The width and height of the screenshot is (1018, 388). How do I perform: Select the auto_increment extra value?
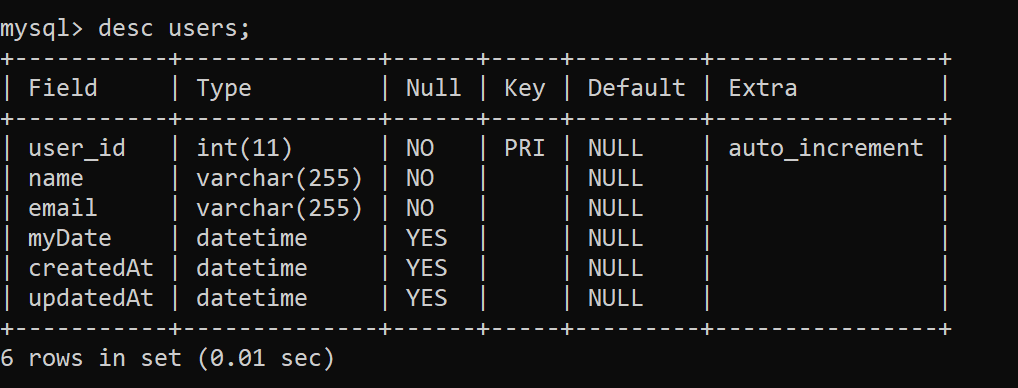click(825, 149)
